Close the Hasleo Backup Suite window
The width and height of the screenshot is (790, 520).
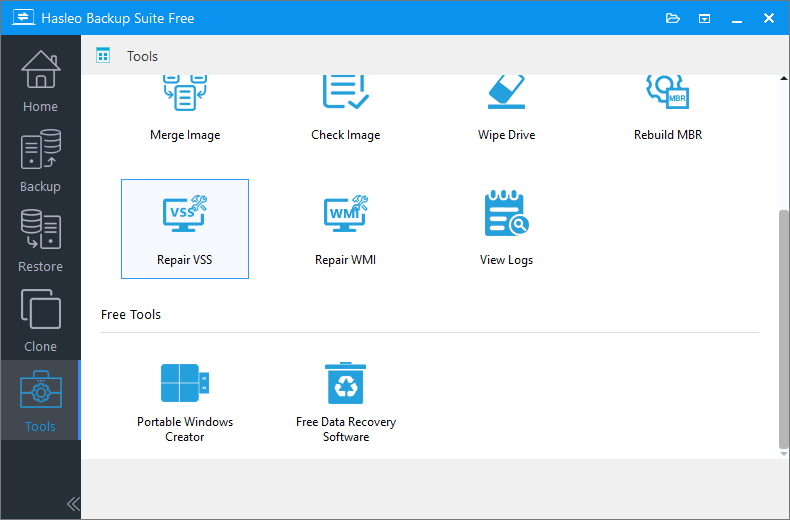768,18
